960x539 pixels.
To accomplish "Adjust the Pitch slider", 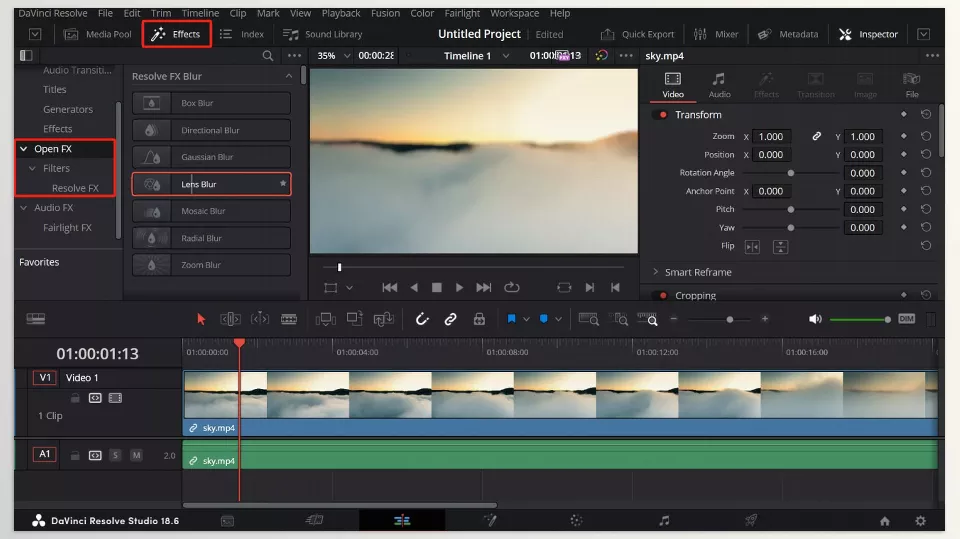I will [x=790, y=209].
